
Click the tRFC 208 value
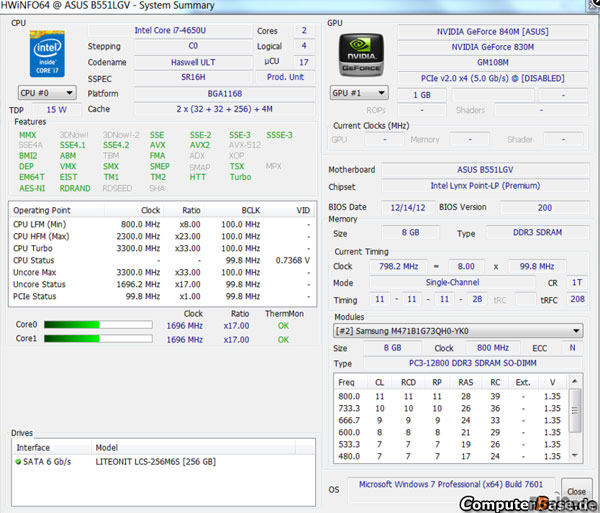[x=577, y=299]
